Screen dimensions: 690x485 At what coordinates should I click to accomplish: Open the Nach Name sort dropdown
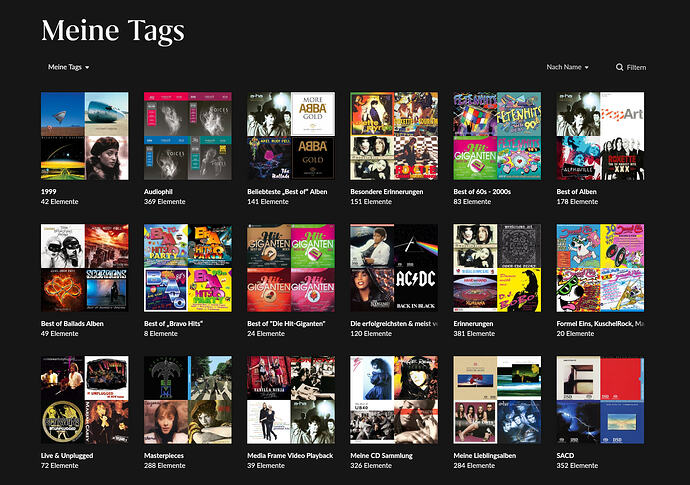[x=567, y=67]
